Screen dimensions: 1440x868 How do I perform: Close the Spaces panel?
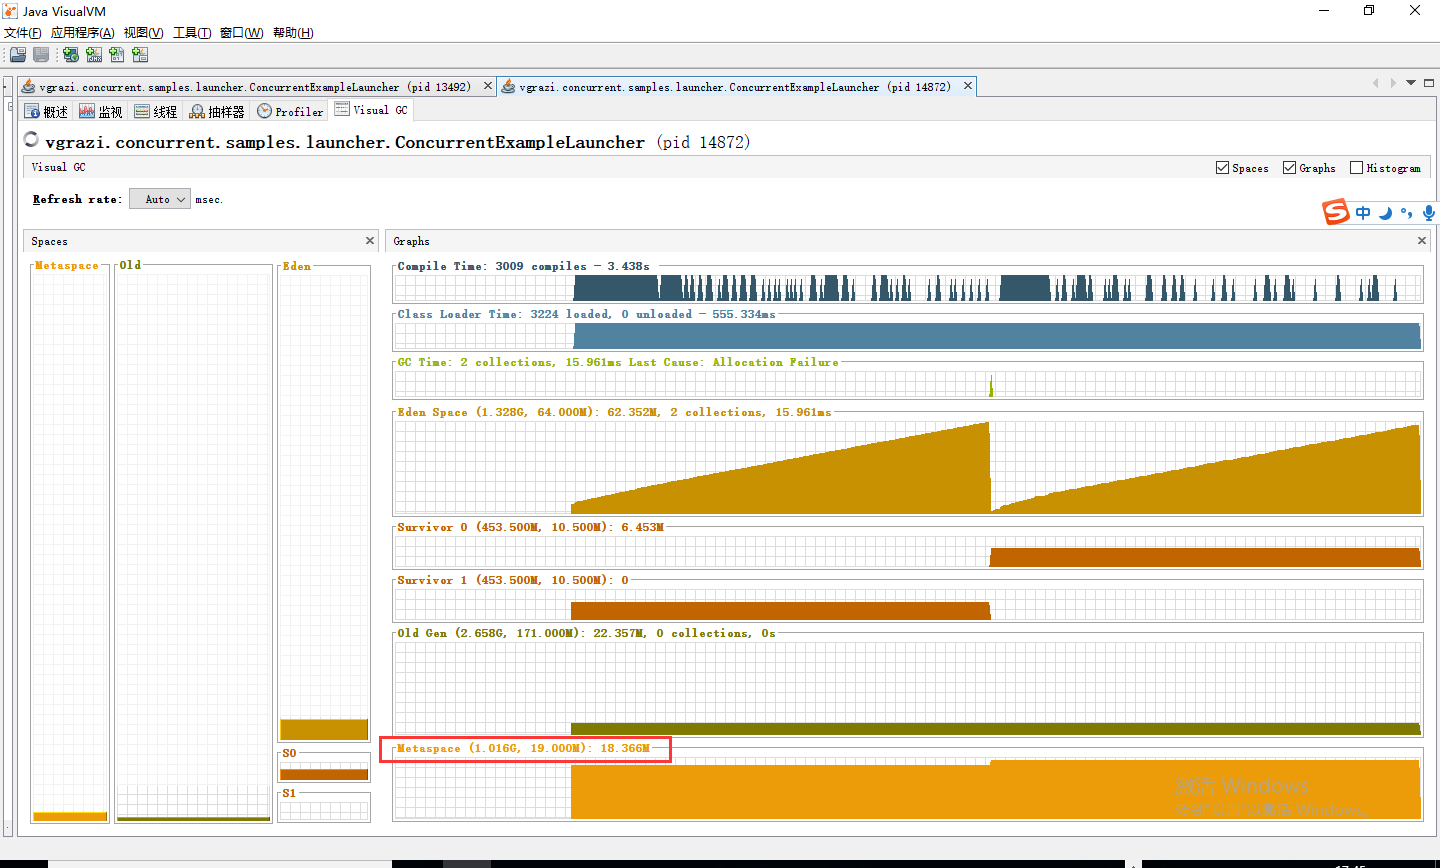(370, 240)
